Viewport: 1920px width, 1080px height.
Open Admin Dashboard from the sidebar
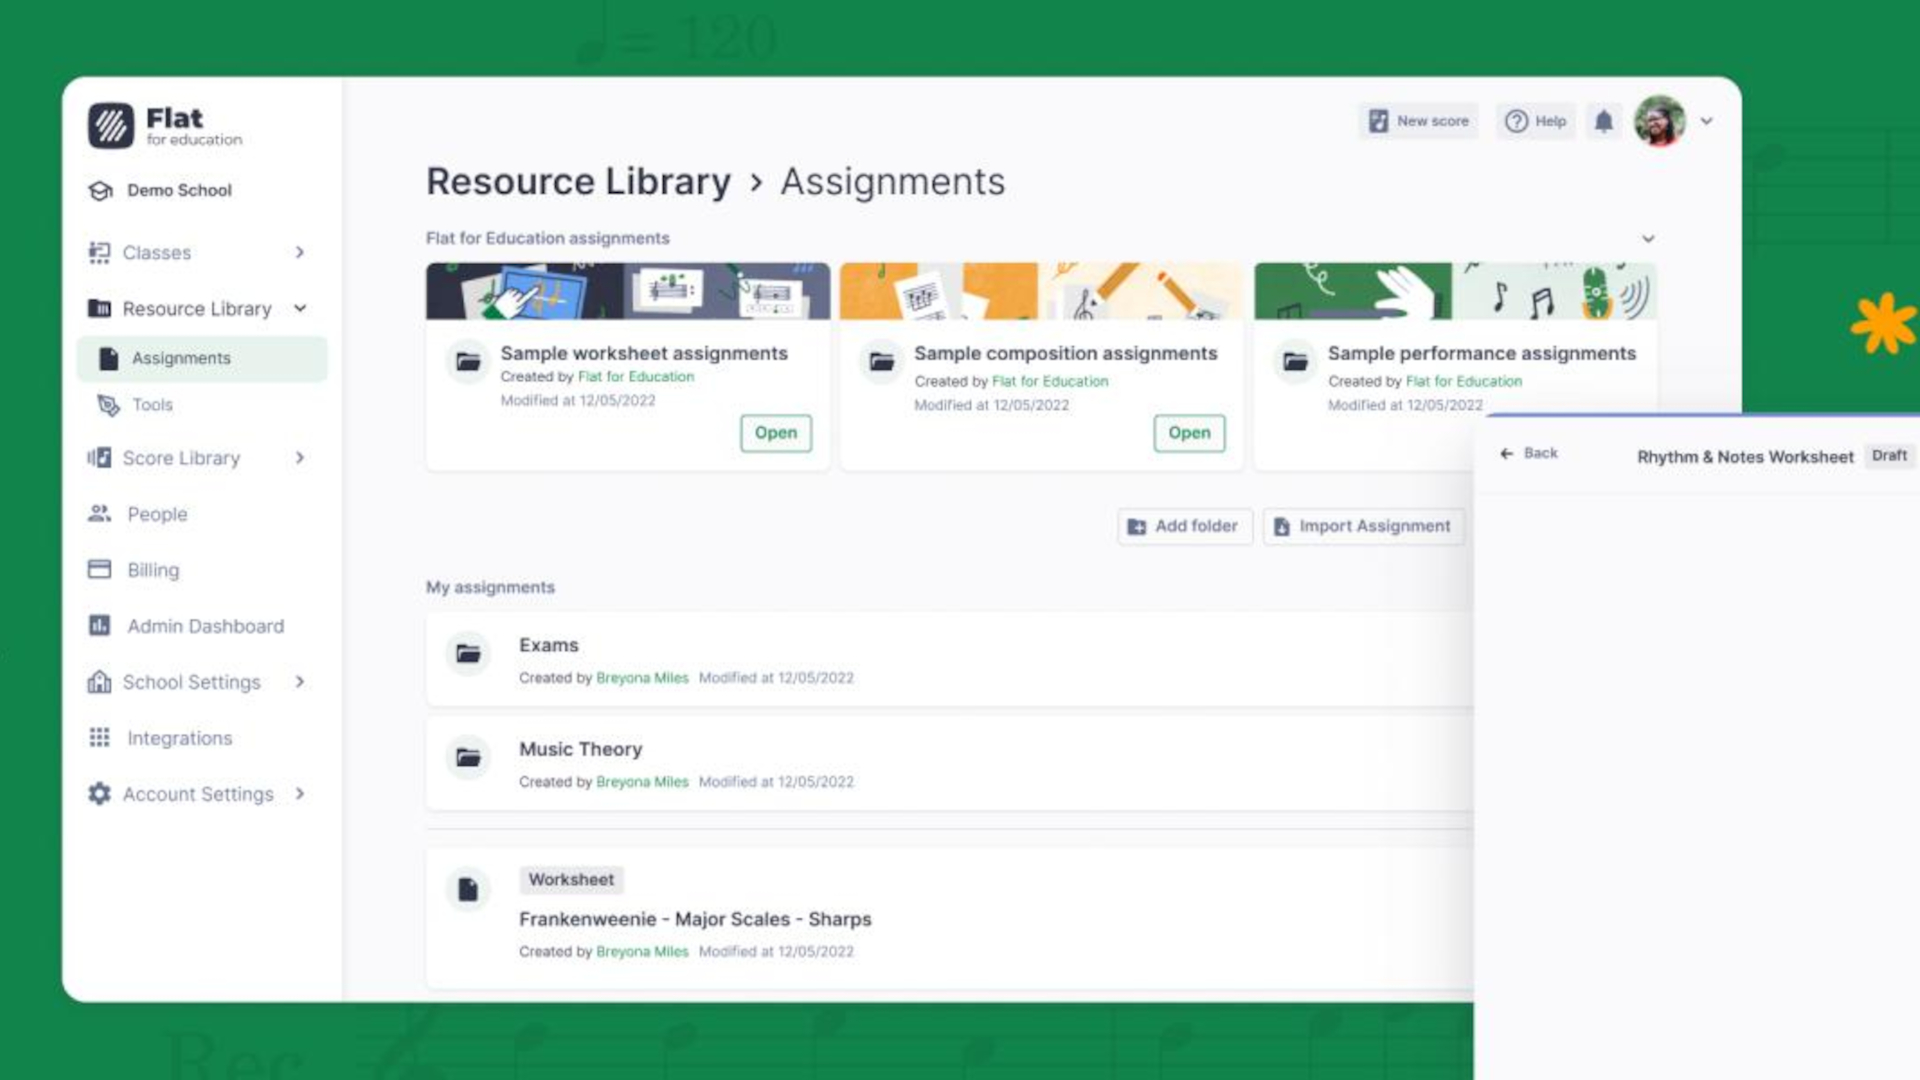point(205,626)
